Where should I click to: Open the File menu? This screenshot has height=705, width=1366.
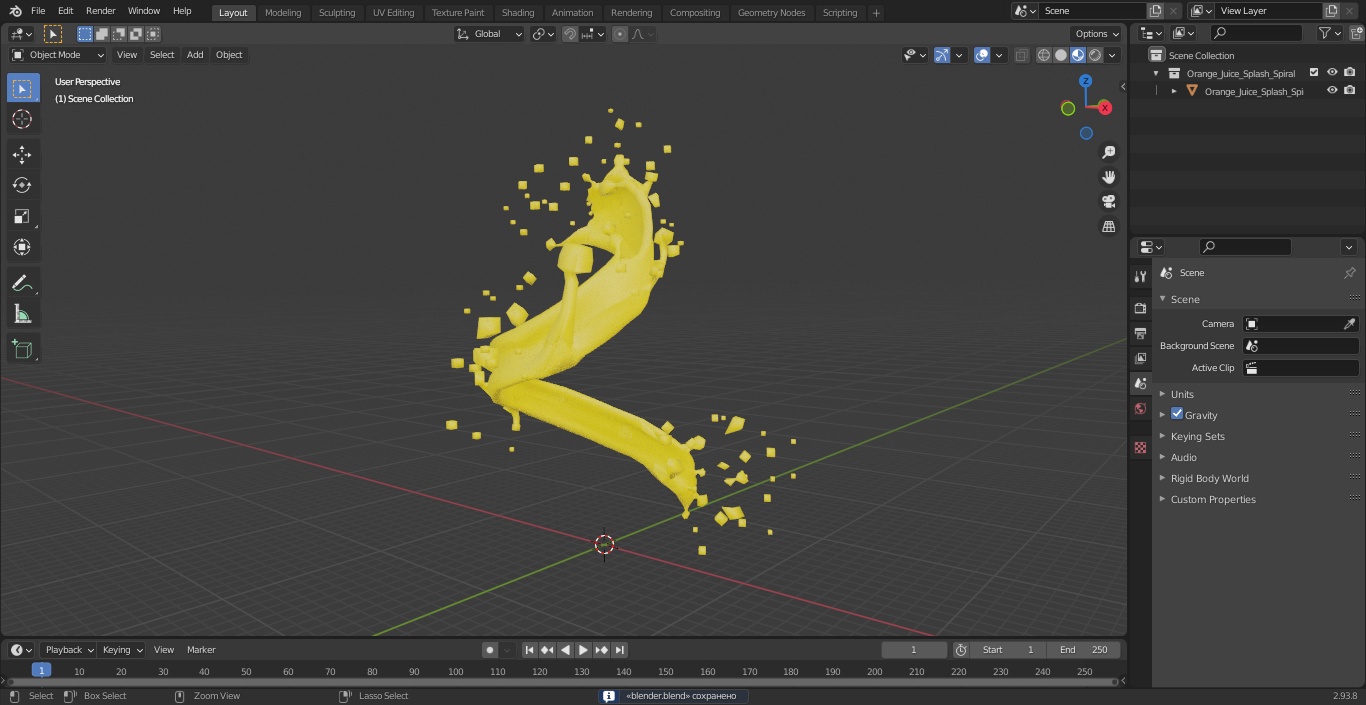[x=38, y=11]
